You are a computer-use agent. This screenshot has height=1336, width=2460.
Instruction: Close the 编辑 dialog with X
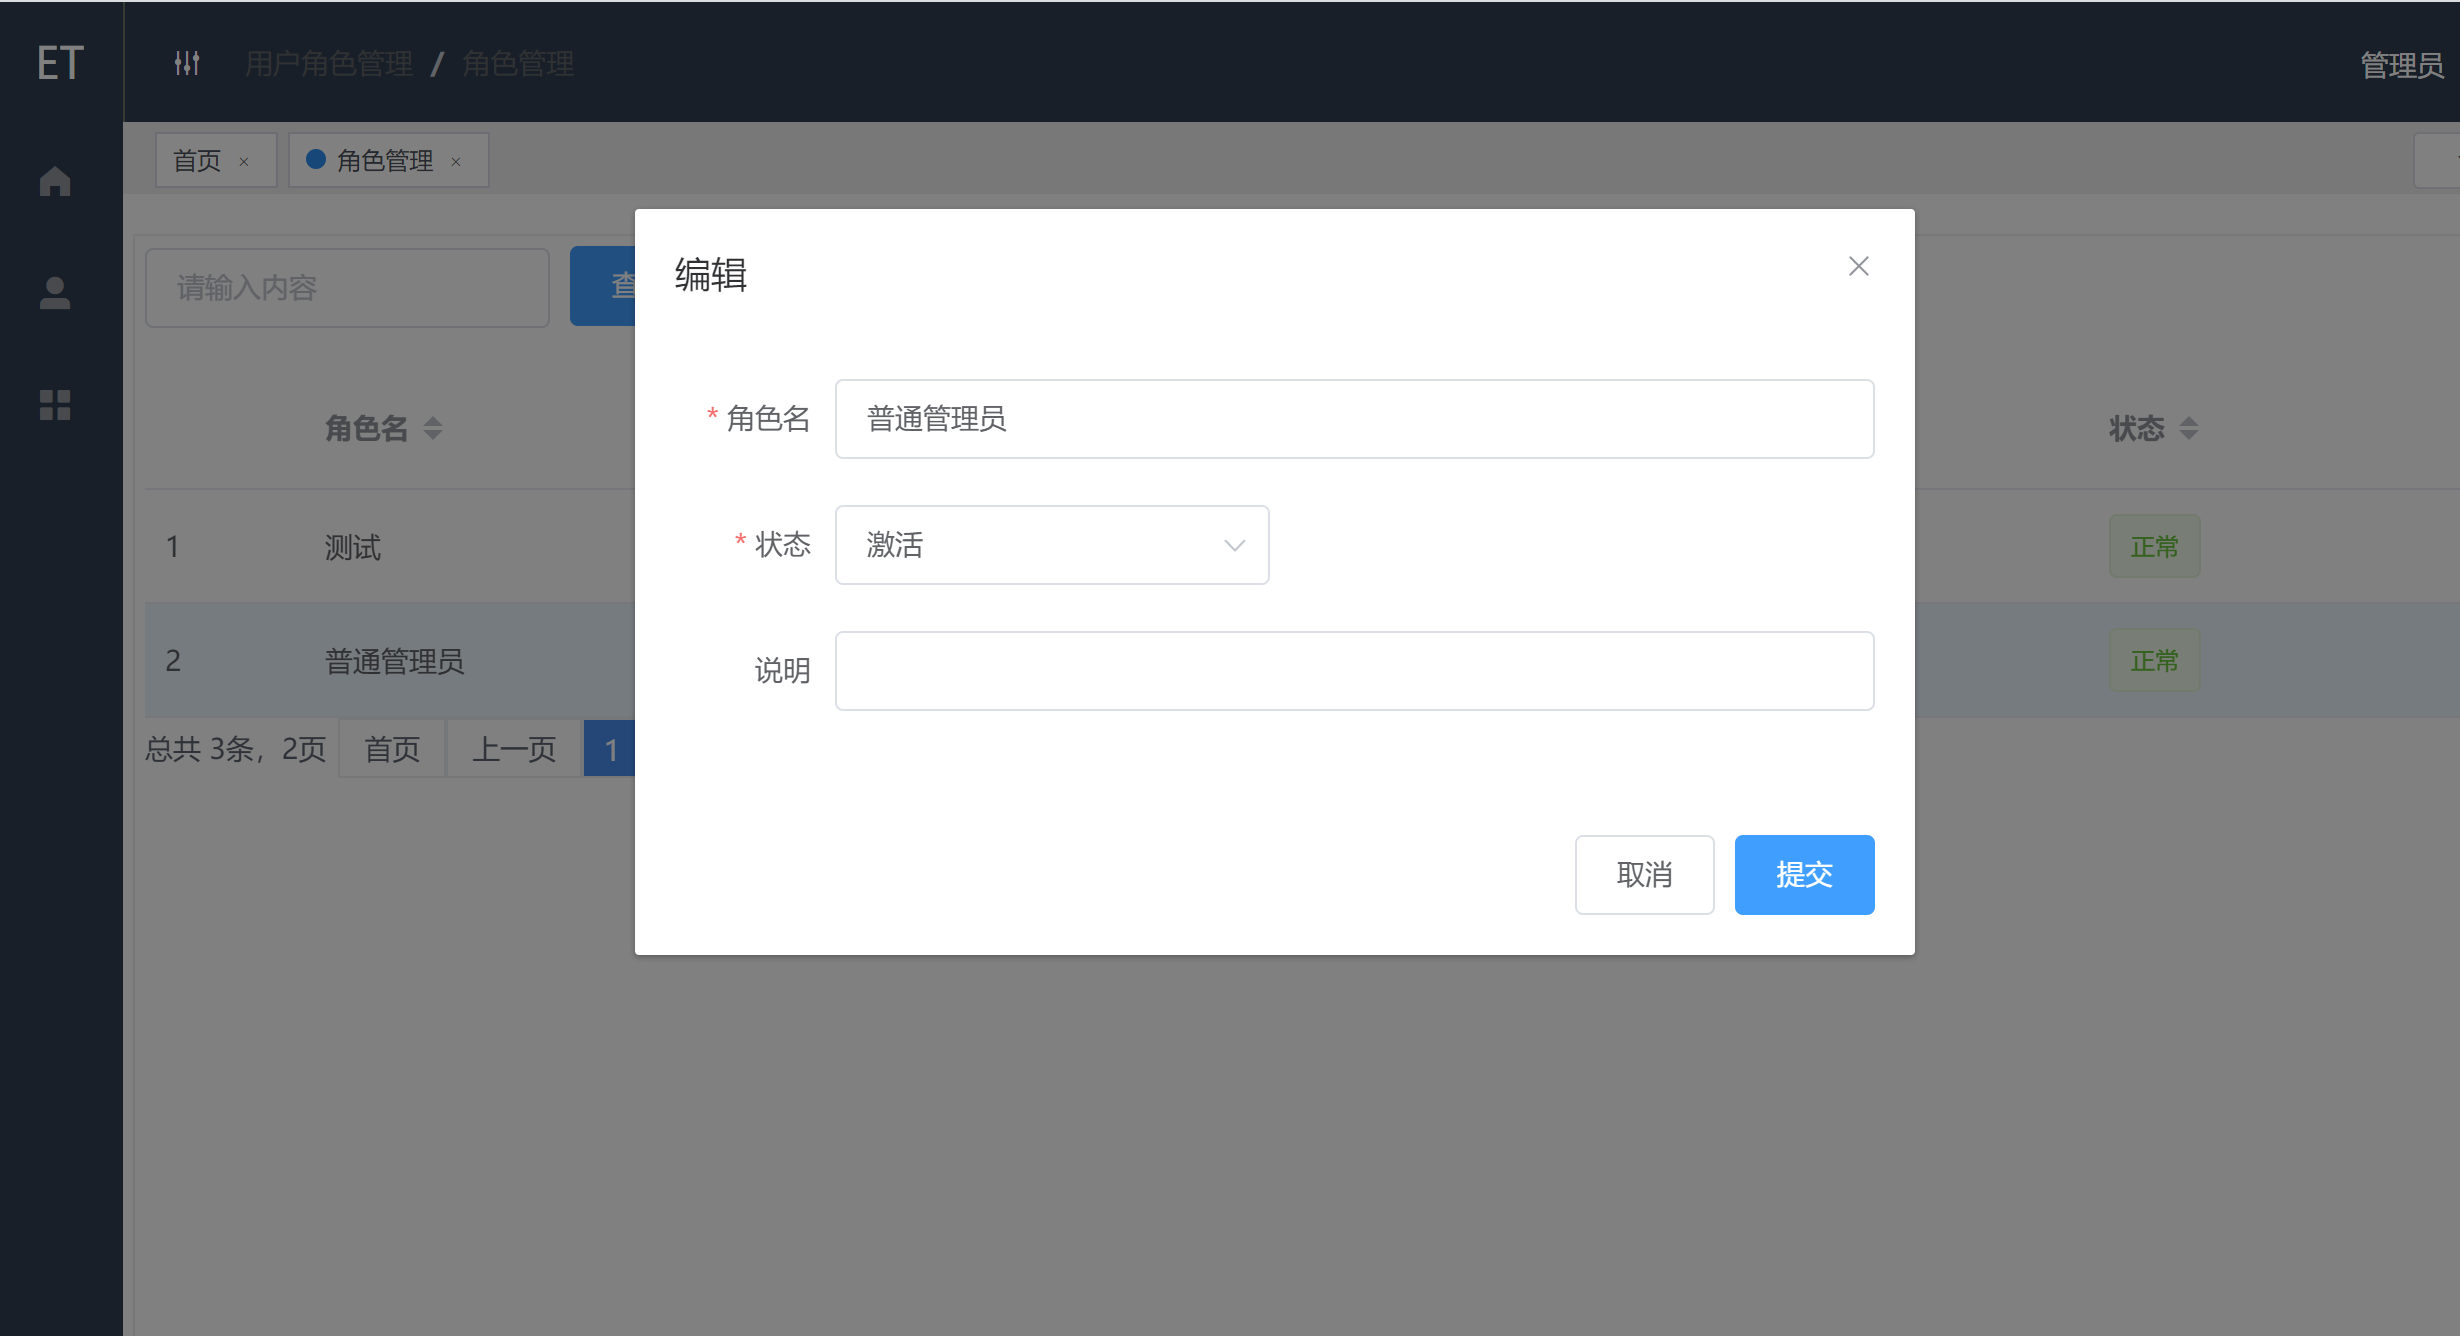1858,266
